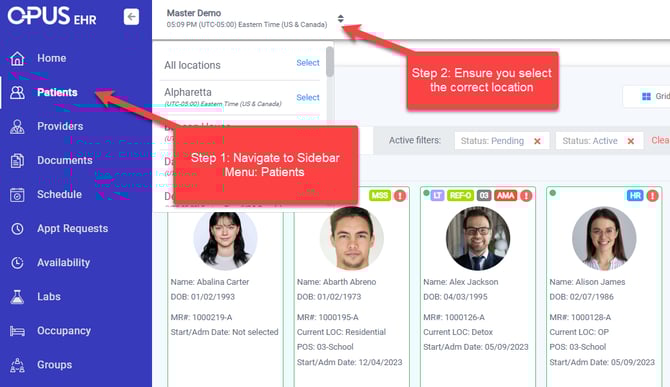This screenshot has width=670, height=387.
Task: Click text Name: Abalina Carter
Action: click(x=210, y=282)
